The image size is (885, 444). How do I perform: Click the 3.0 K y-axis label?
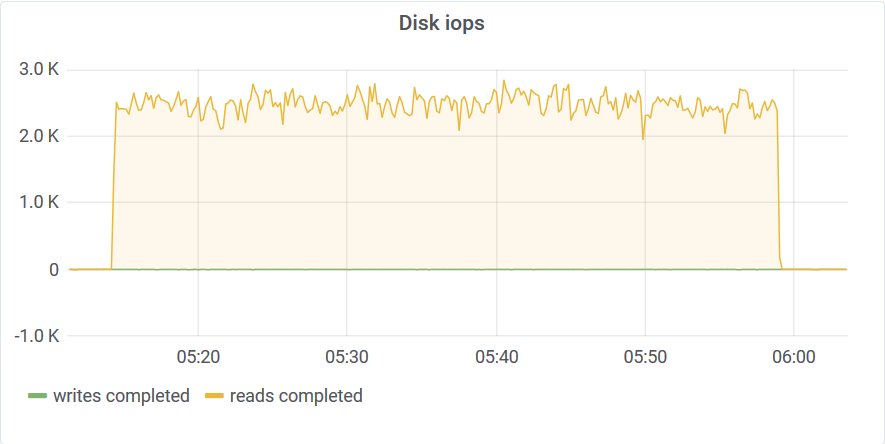[x=39, y=70]
